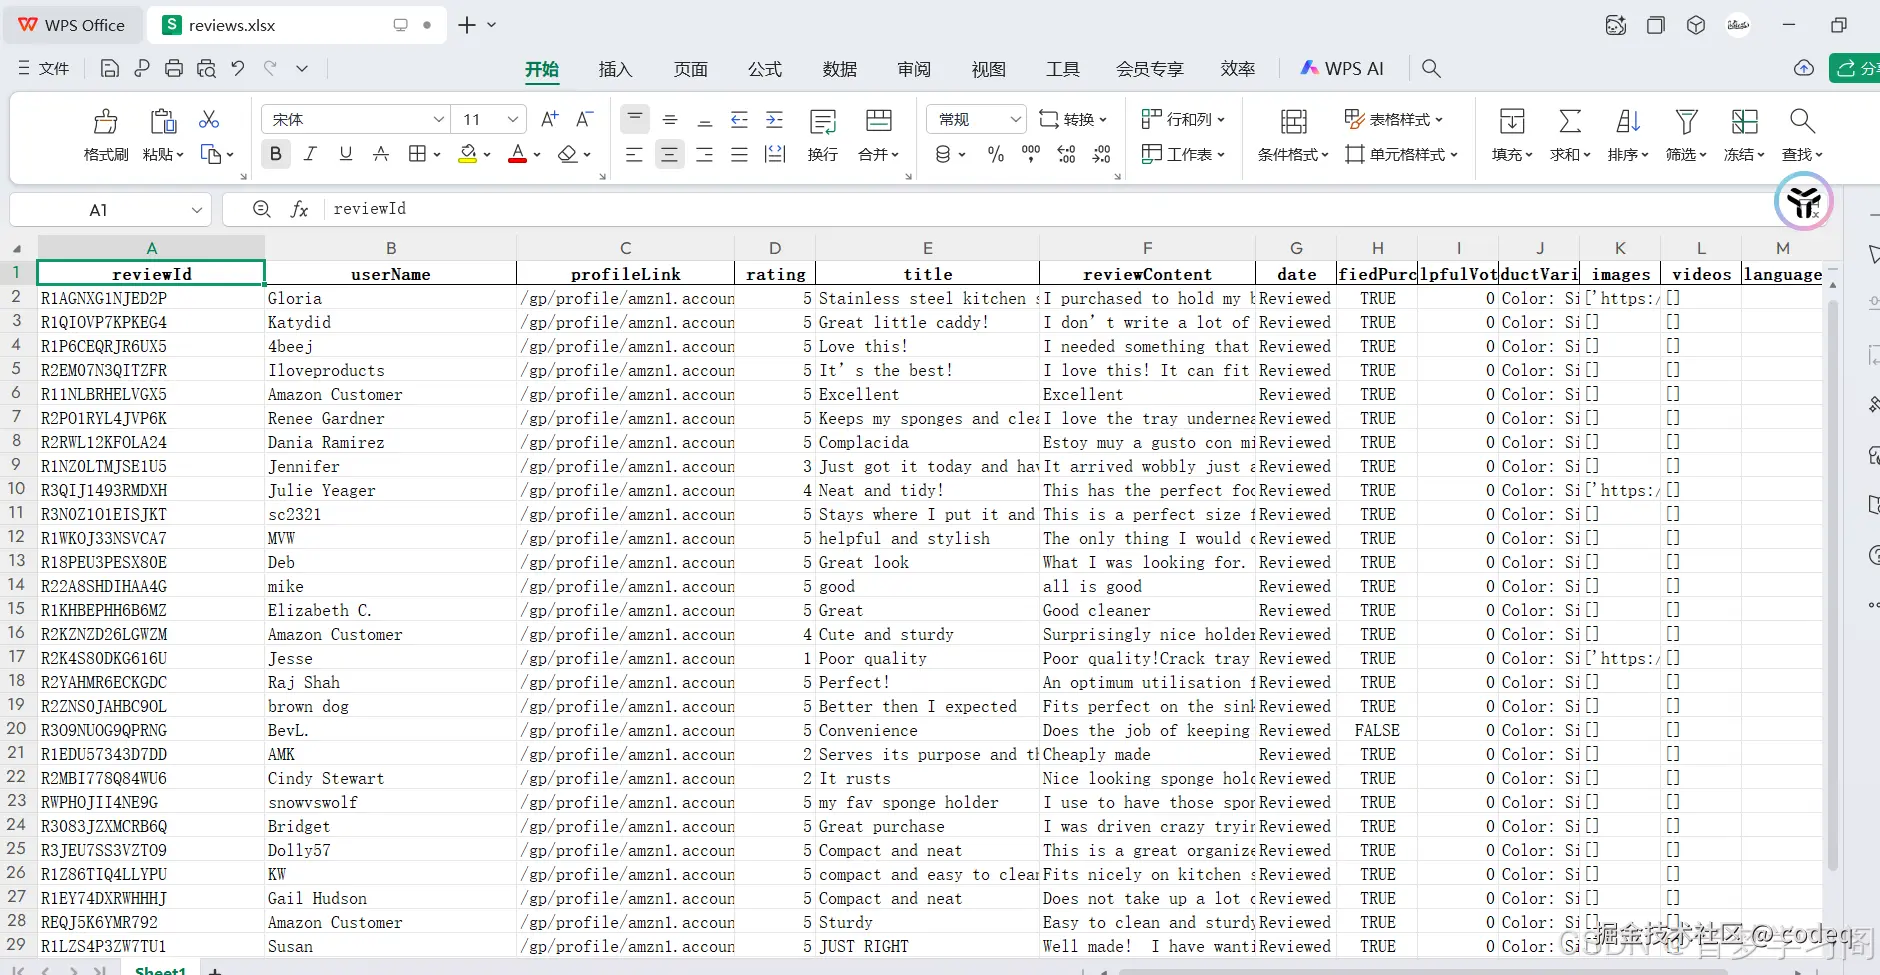Open the number format 常规 dropdown
1880x975 pixels.
(1016, 119)
